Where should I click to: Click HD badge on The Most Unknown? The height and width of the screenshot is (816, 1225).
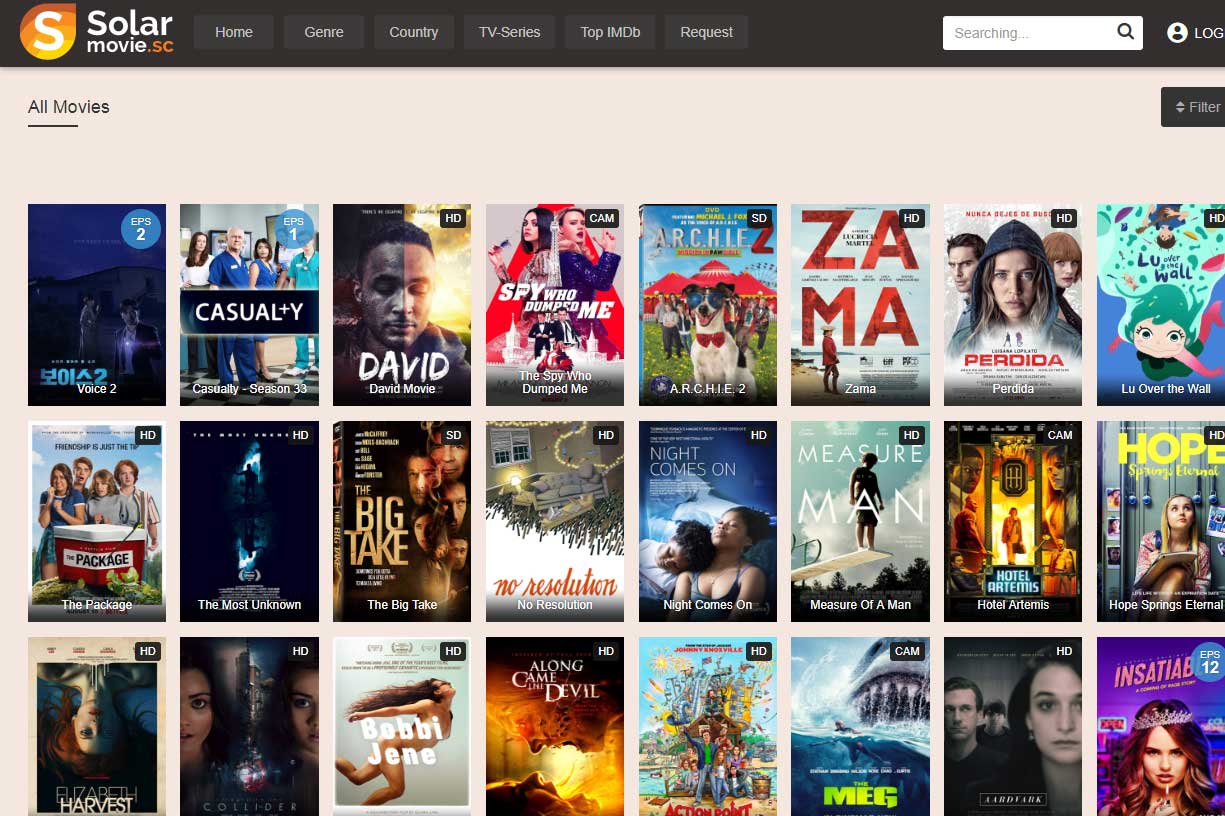[300, 435]
